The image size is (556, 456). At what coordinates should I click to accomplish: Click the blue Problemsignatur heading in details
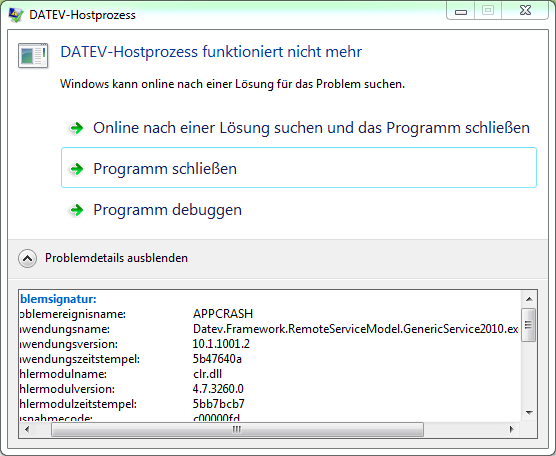(58, 299)
